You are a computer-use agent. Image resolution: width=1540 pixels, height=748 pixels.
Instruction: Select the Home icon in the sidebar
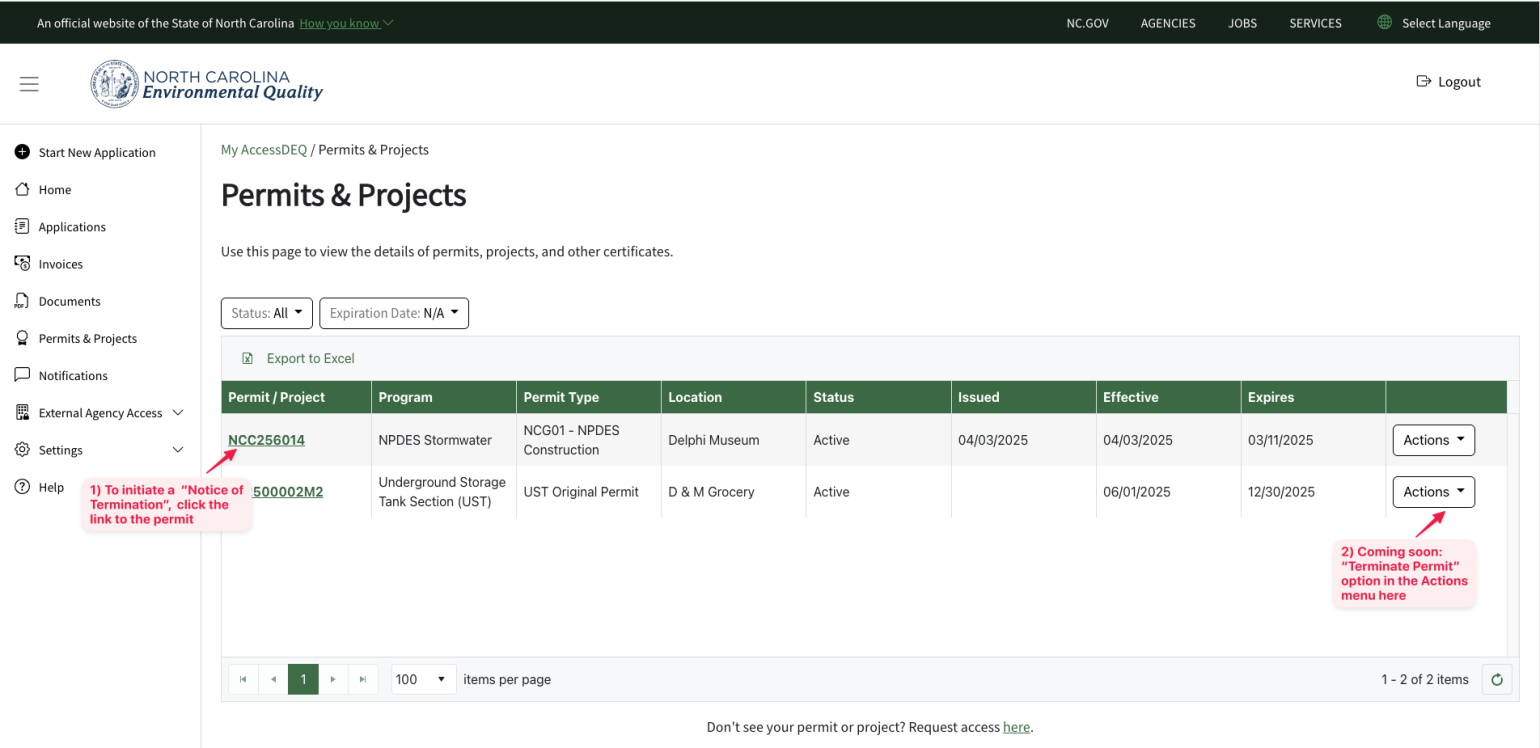(21, 189)
